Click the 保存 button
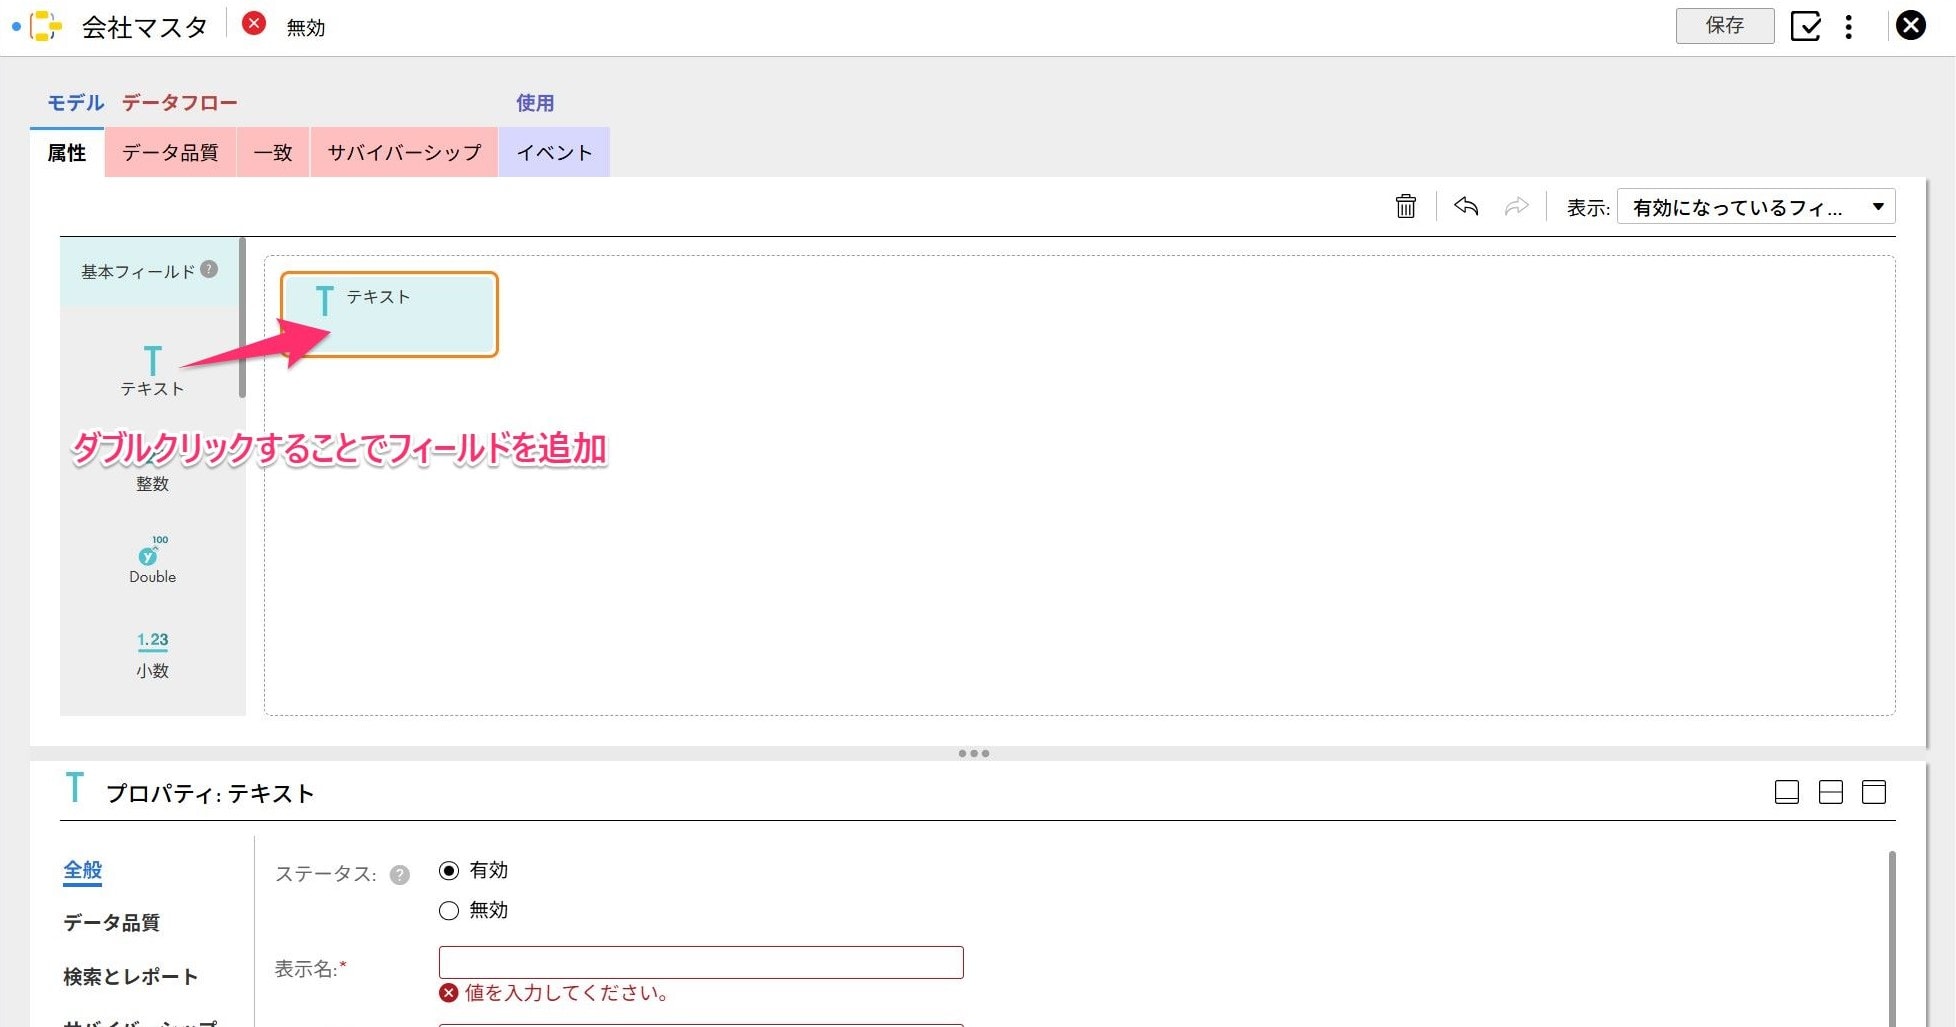1956x1027 pixels. click(x=1725, y=25)
